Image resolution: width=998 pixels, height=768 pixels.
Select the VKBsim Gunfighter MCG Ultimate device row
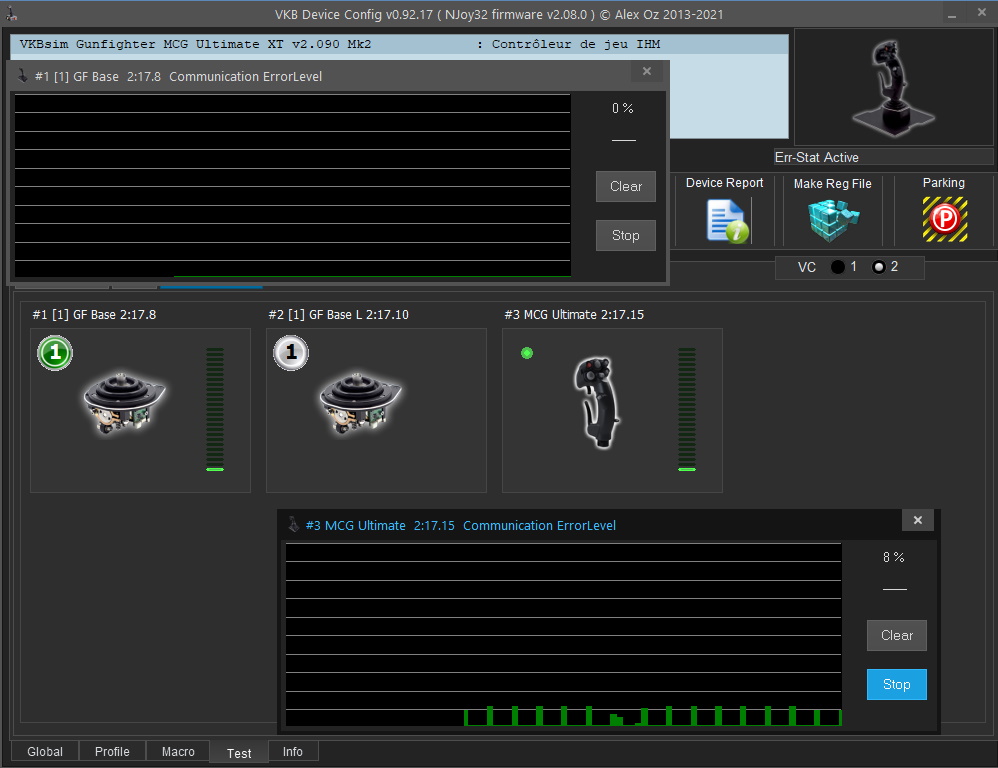pyautogui.click(x=399, y=45)
